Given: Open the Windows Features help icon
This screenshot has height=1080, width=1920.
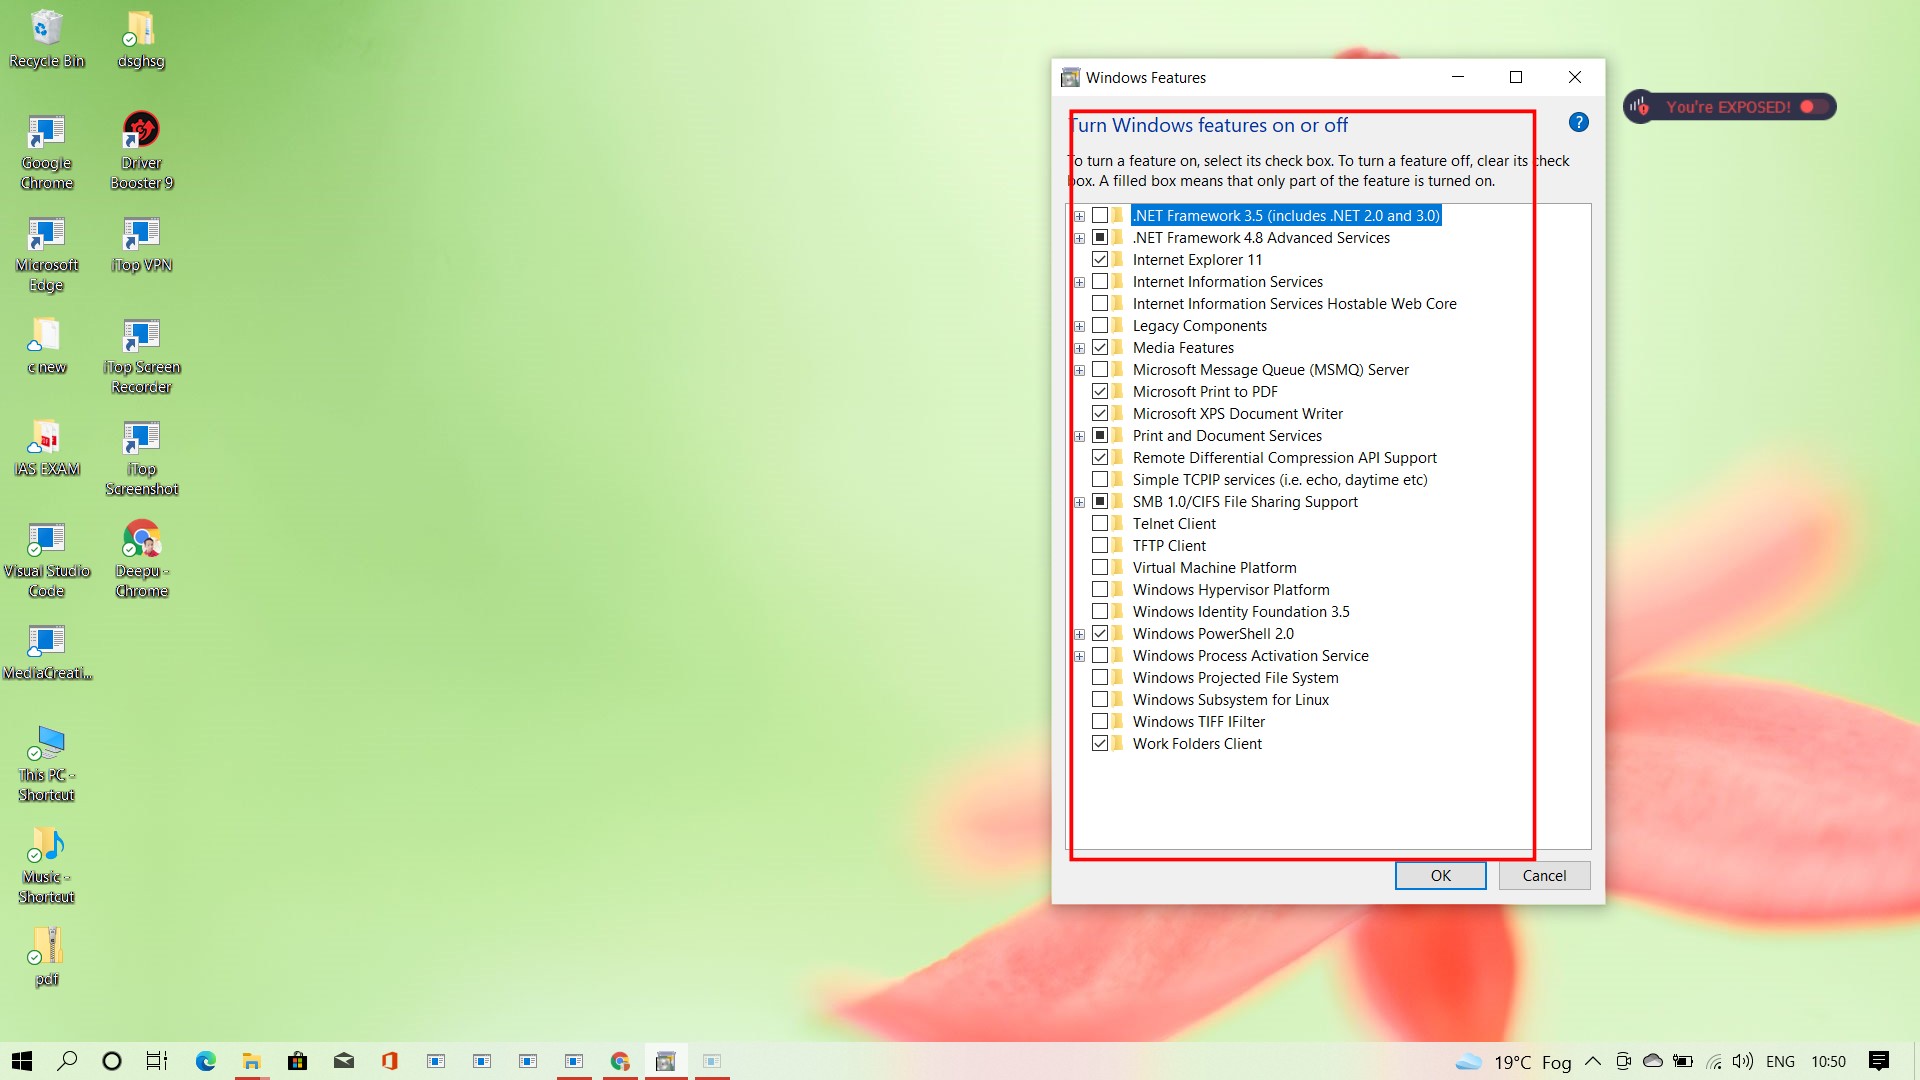Looking at the screenshot, I should [1578, 123].
